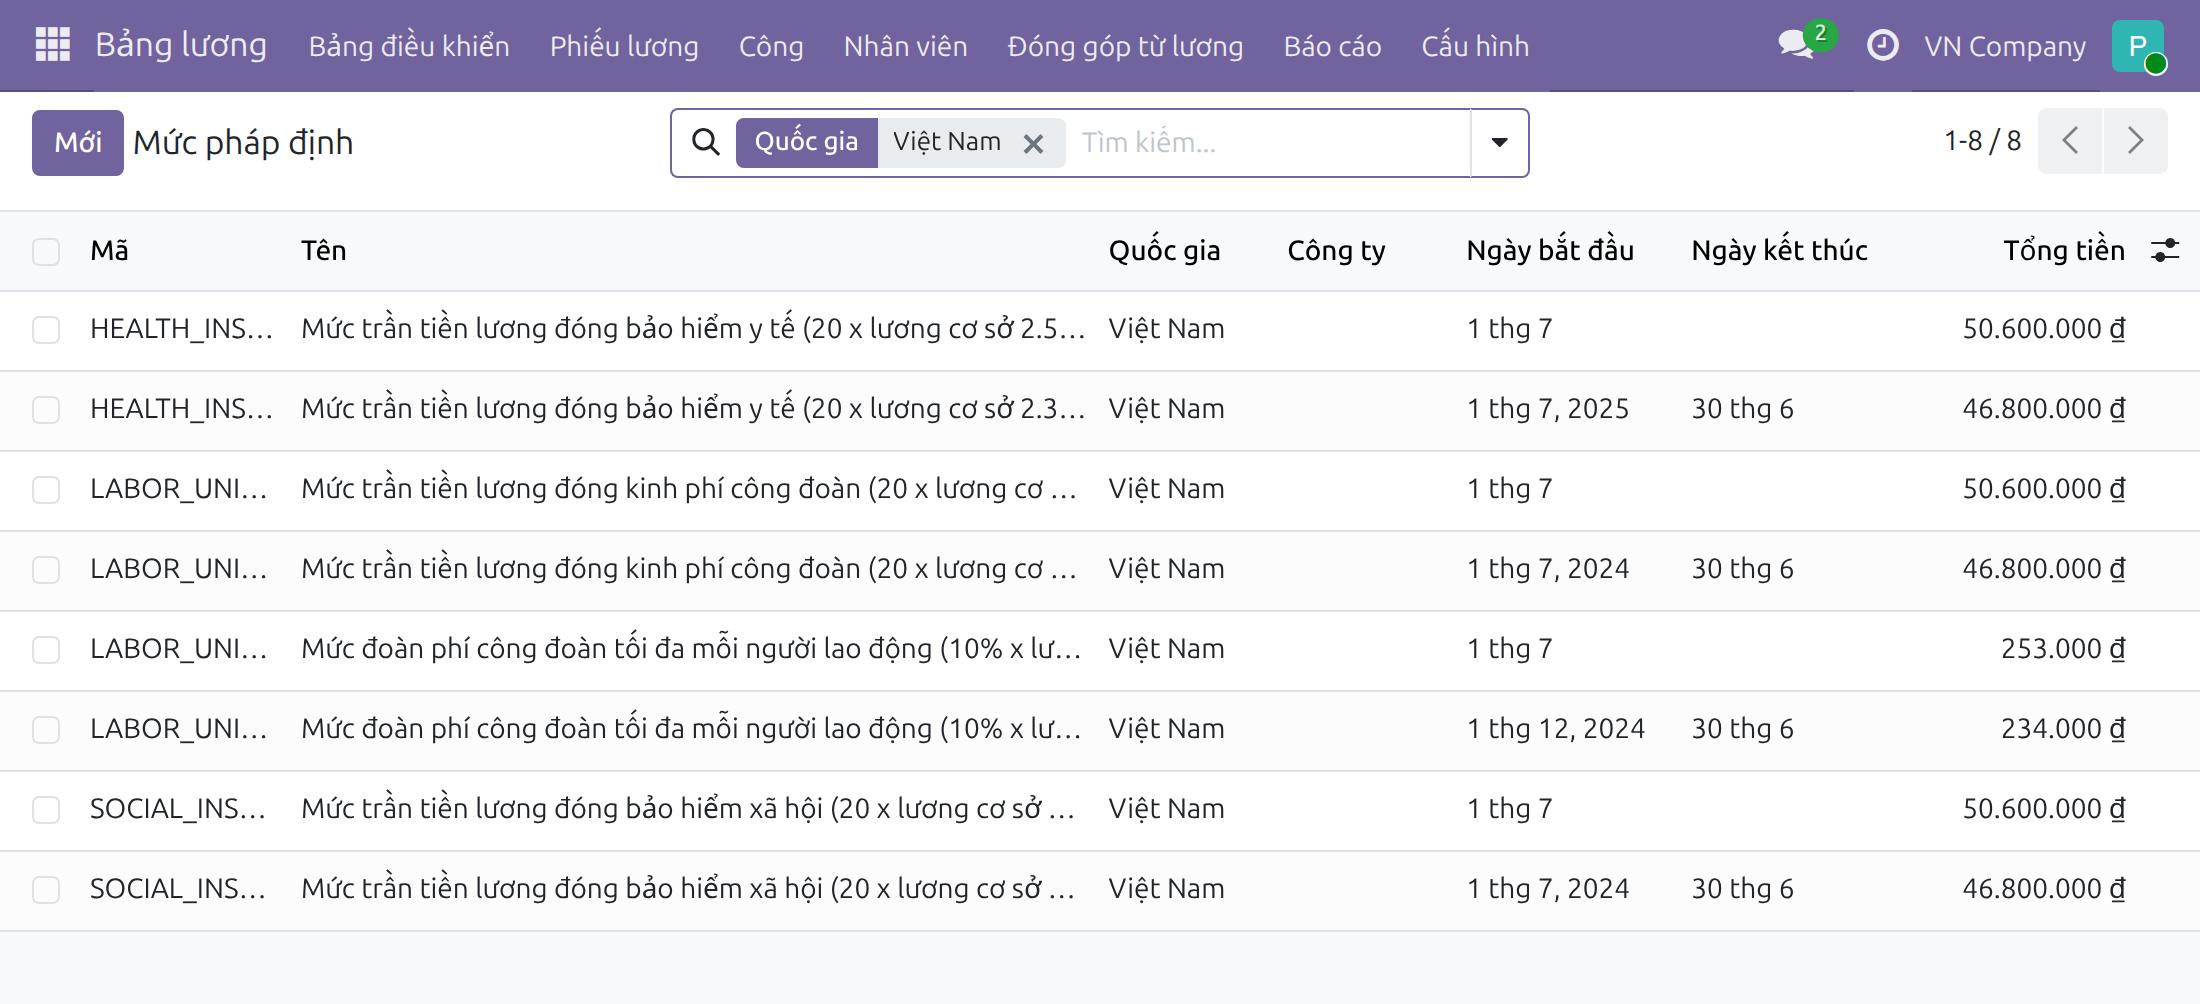Tick the checkbox for the 50.600.000 HEALTH_INS row
The height and width of the screenshot is (1004, 2200).
[x=46, y=330]
